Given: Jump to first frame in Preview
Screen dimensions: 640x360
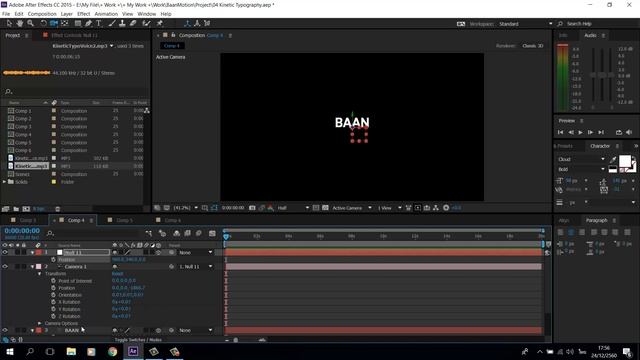Looking at the screenshot, I should tap(560, 132).
